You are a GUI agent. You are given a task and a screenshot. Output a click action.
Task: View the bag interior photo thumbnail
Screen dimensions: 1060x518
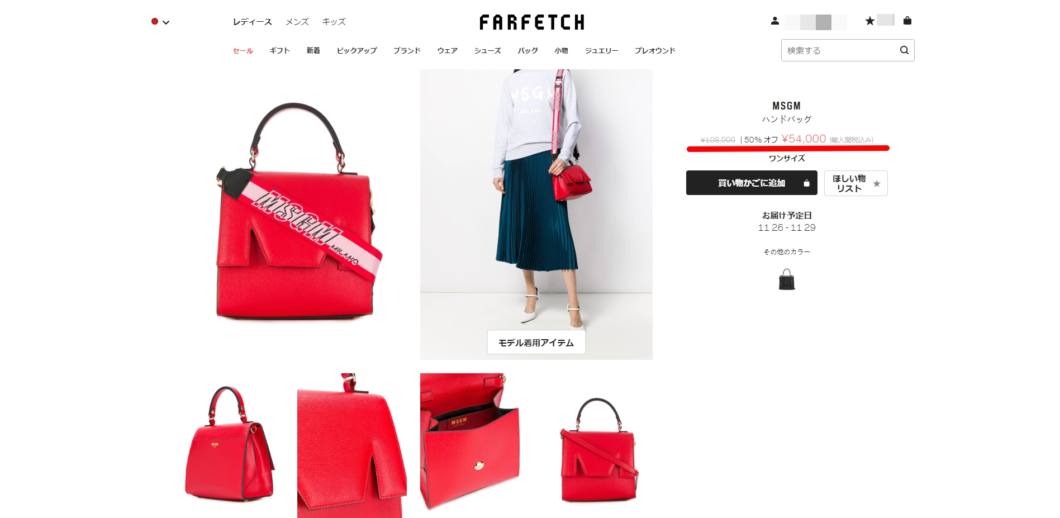[x=469, y=441]
